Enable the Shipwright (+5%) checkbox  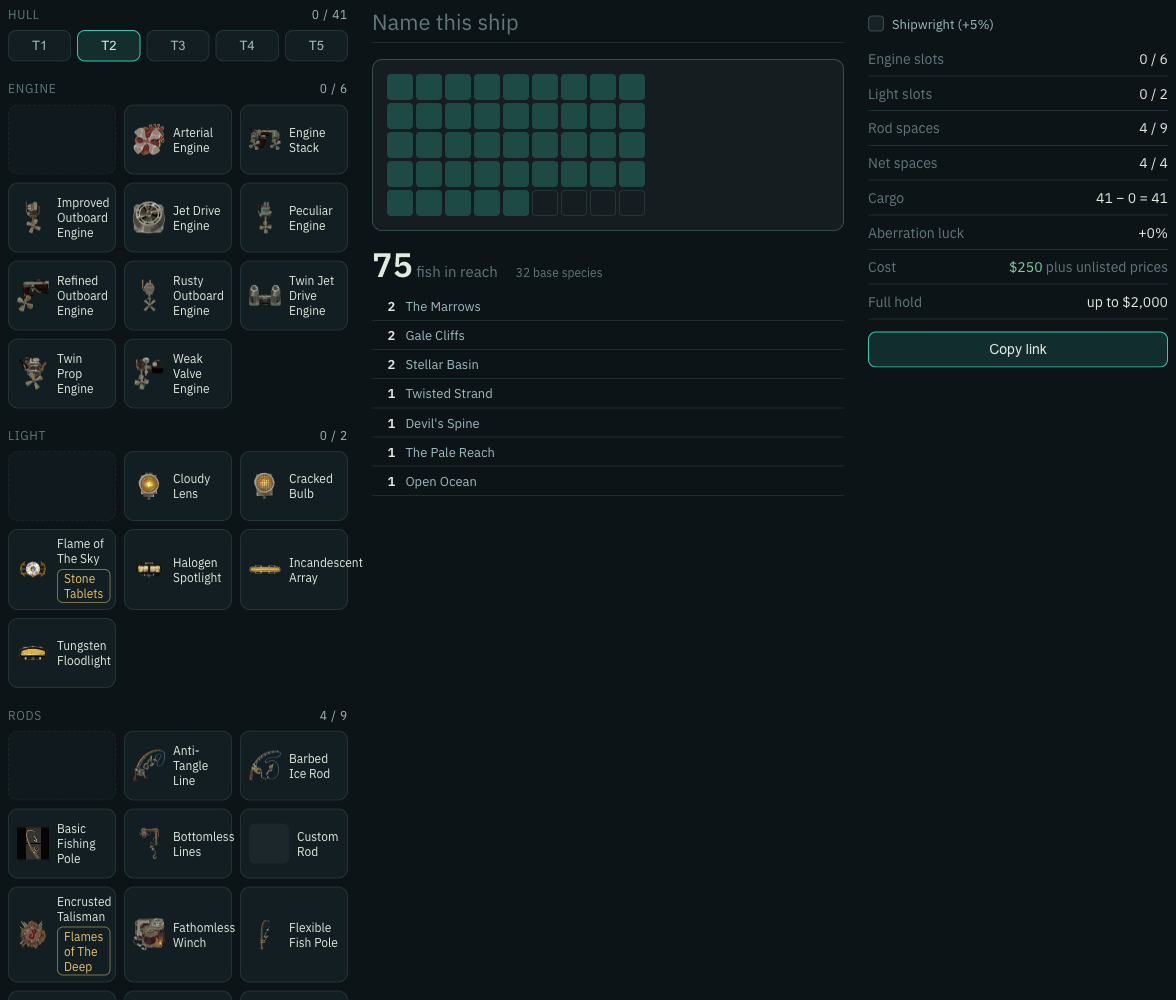[x=876, y=24]
